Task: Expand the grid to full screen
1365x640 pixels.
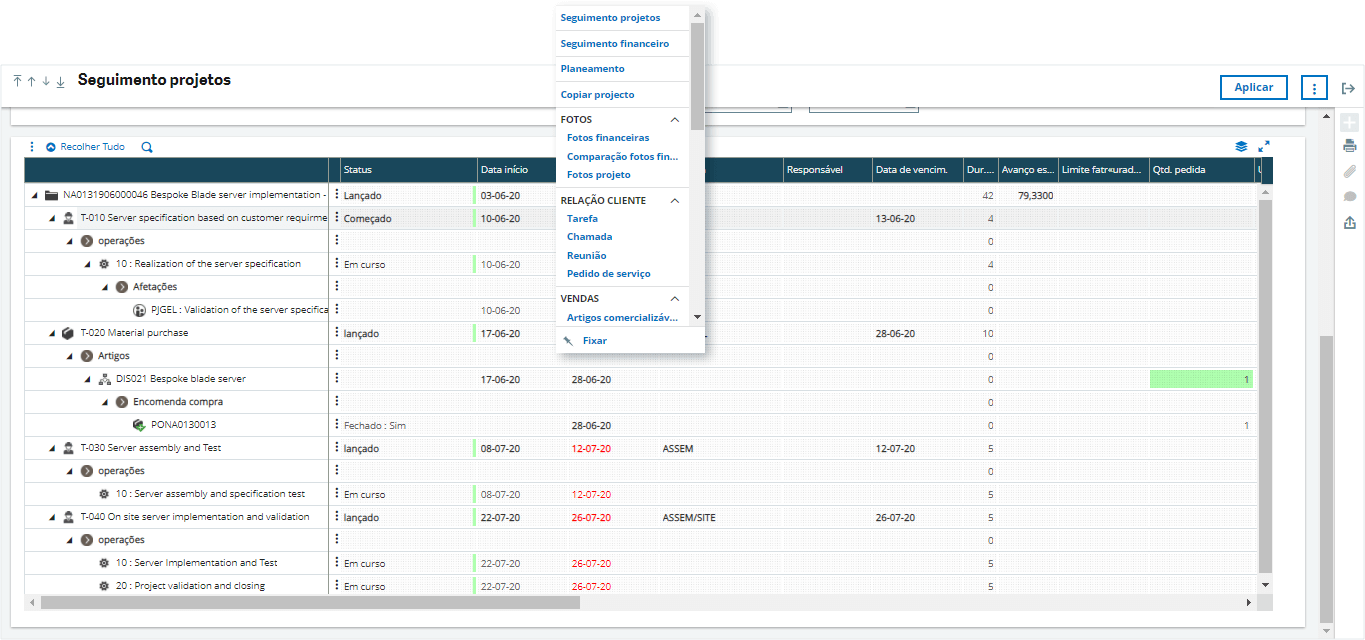Action: click(1264, 146)
